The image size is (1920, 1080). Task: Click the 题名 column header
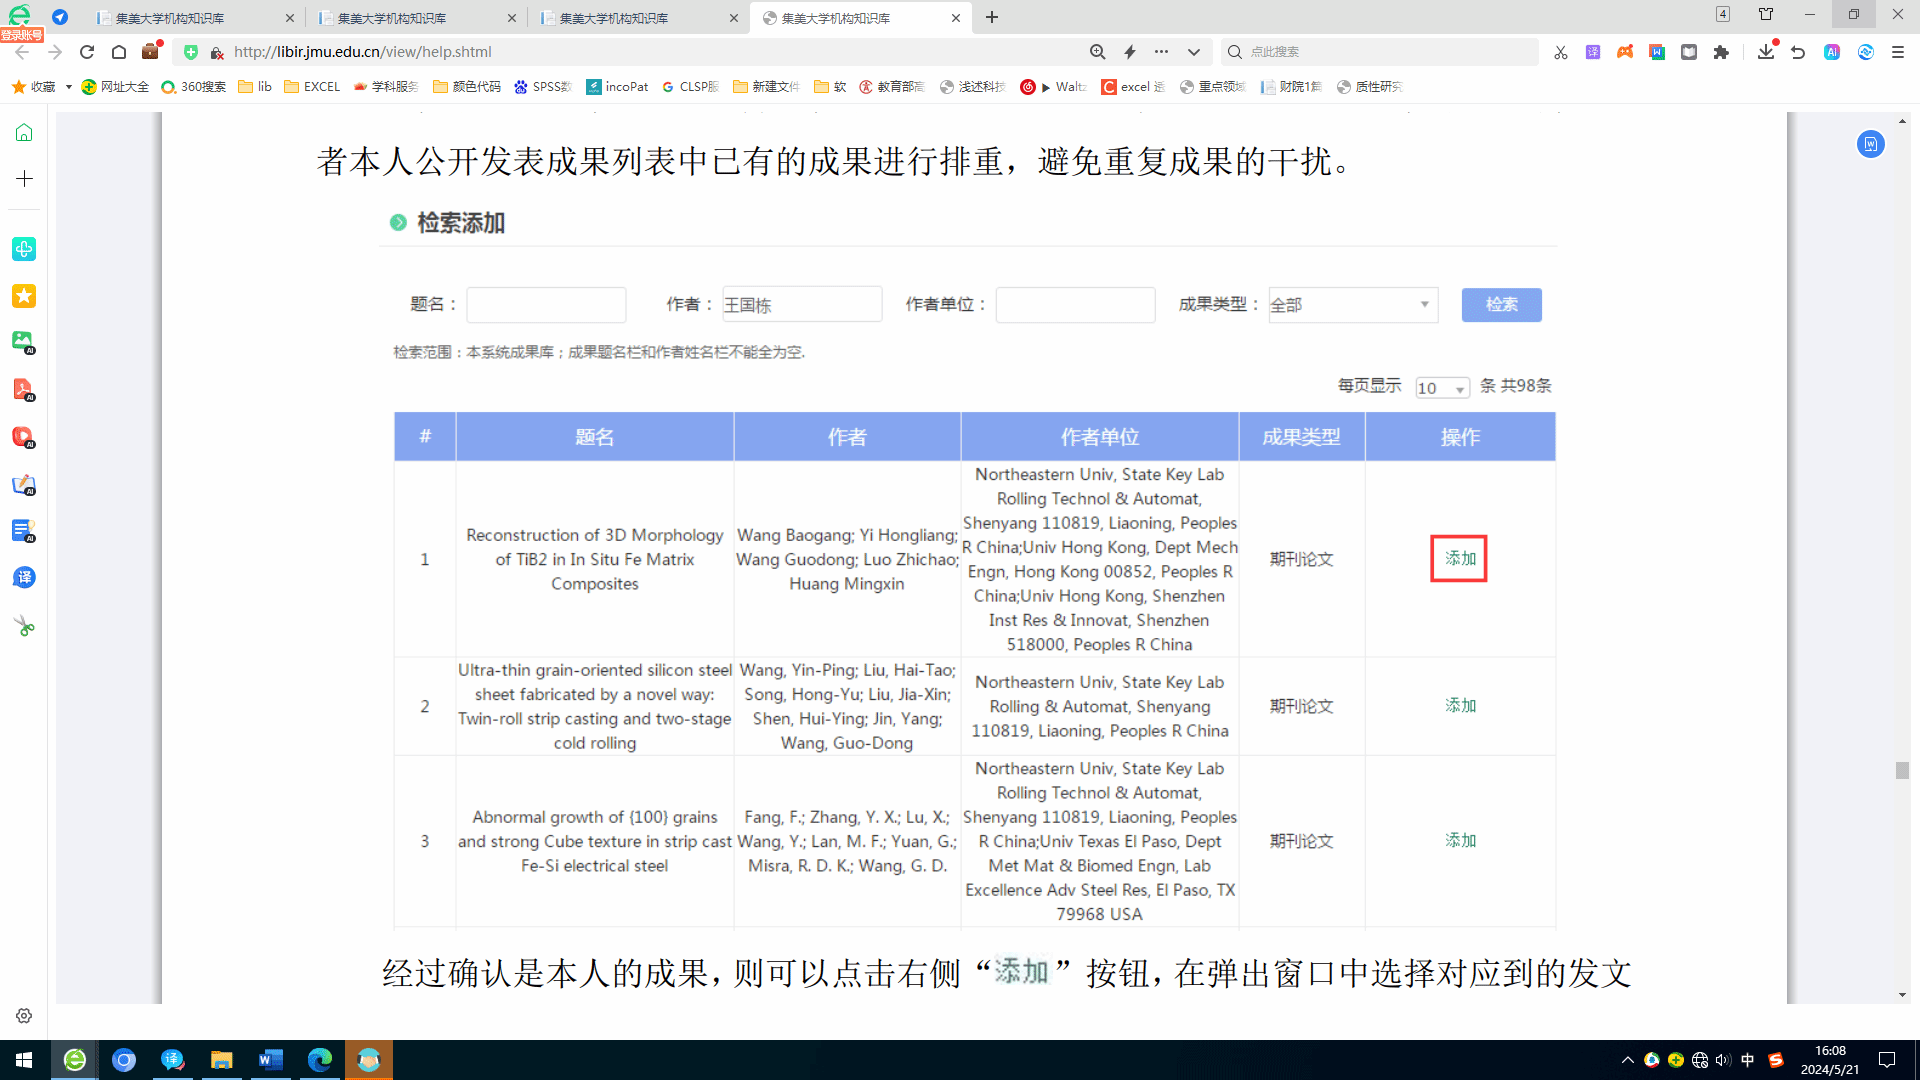click(595, 437)
